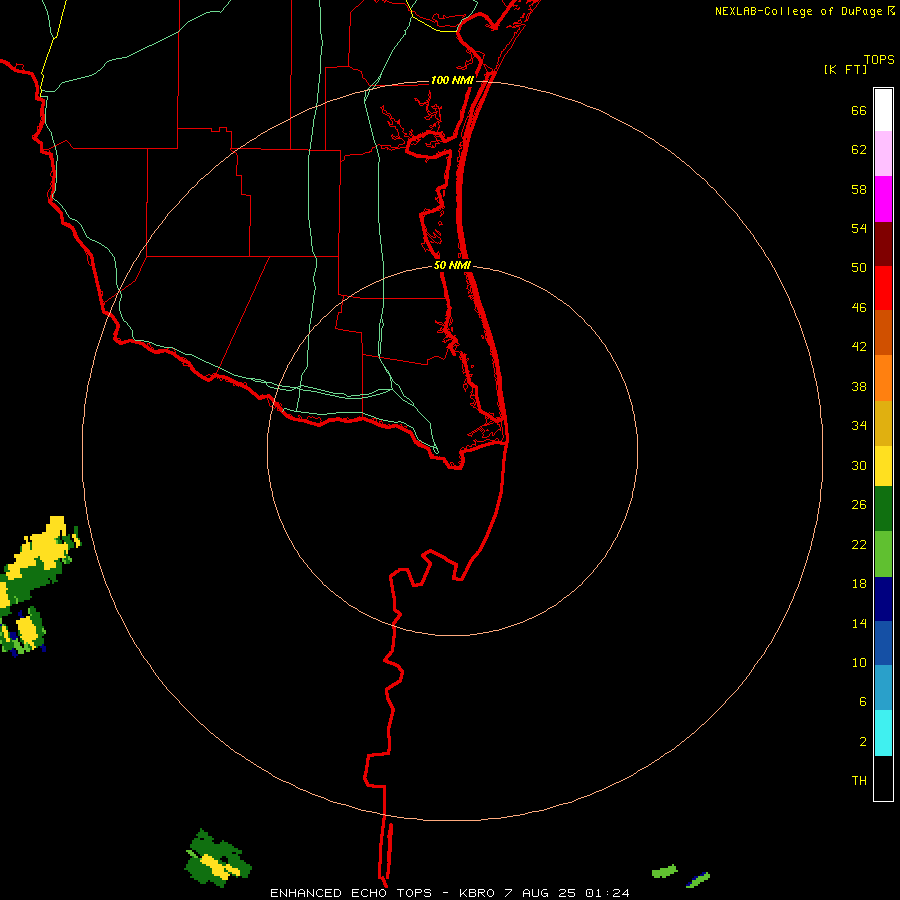Click the '30' legend value label
The image size is (900, 900).
859,465
